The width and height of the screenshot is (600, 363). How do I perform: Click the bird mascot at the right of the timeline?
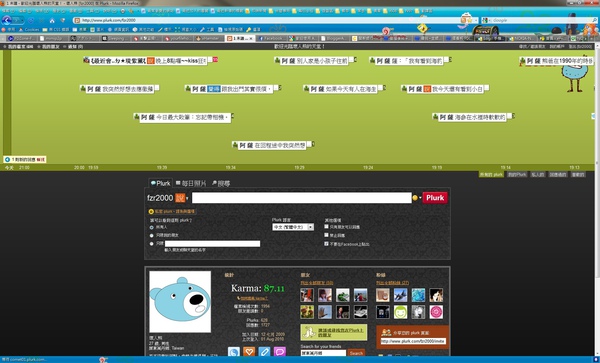coord(575,76)
